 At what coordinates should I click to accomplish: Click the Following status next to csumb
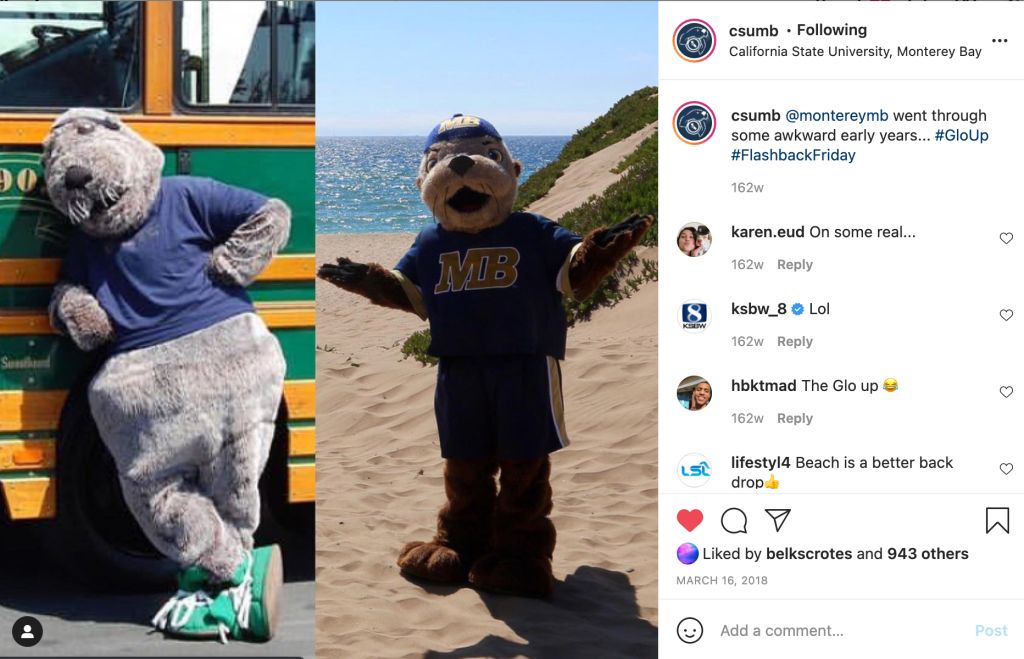831,30
